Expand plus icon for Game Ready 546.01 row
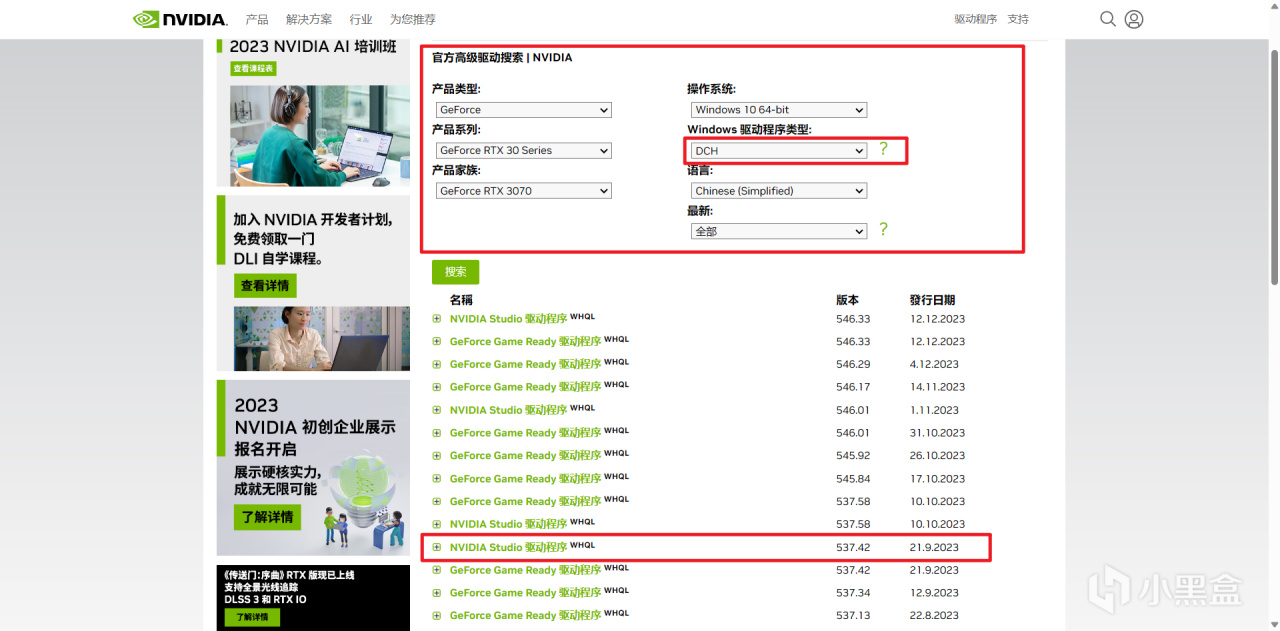 [437, 433]
